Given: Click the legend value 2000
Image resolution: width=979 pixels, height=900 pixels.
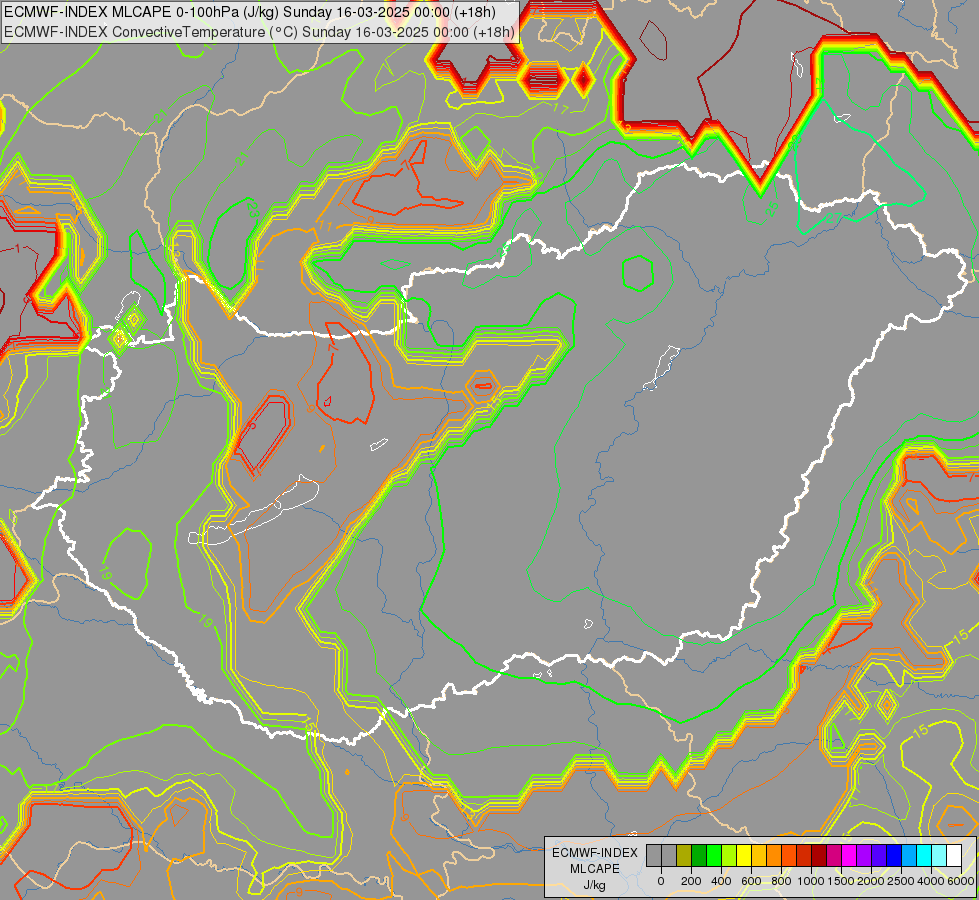Looking at the screenshot, I should (871, 881).
